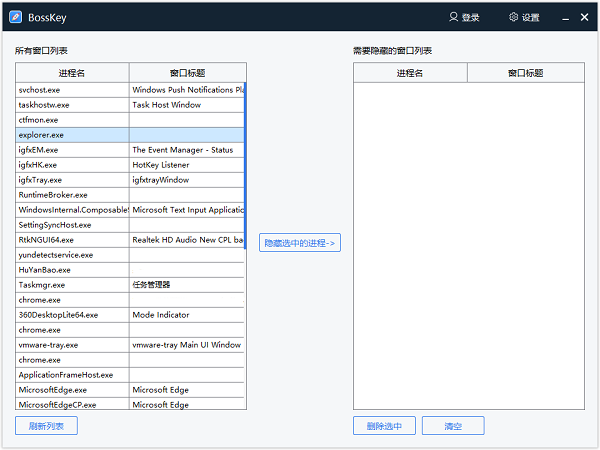Click Microsoft Text Input Application cell
Viewport: 600px width, 450px height.
187,210
